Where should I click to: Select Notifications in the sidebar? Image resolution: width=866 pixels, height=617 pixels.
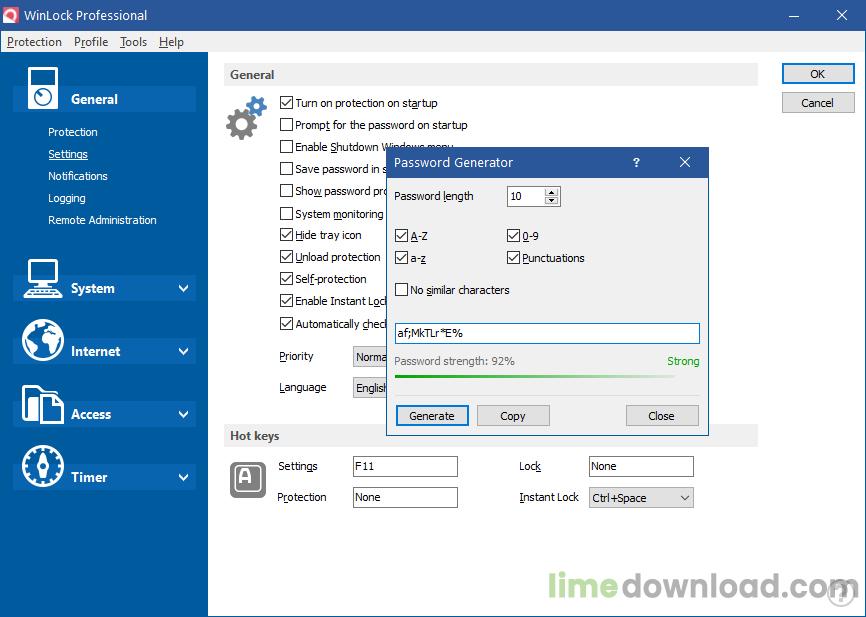(78, 176)
